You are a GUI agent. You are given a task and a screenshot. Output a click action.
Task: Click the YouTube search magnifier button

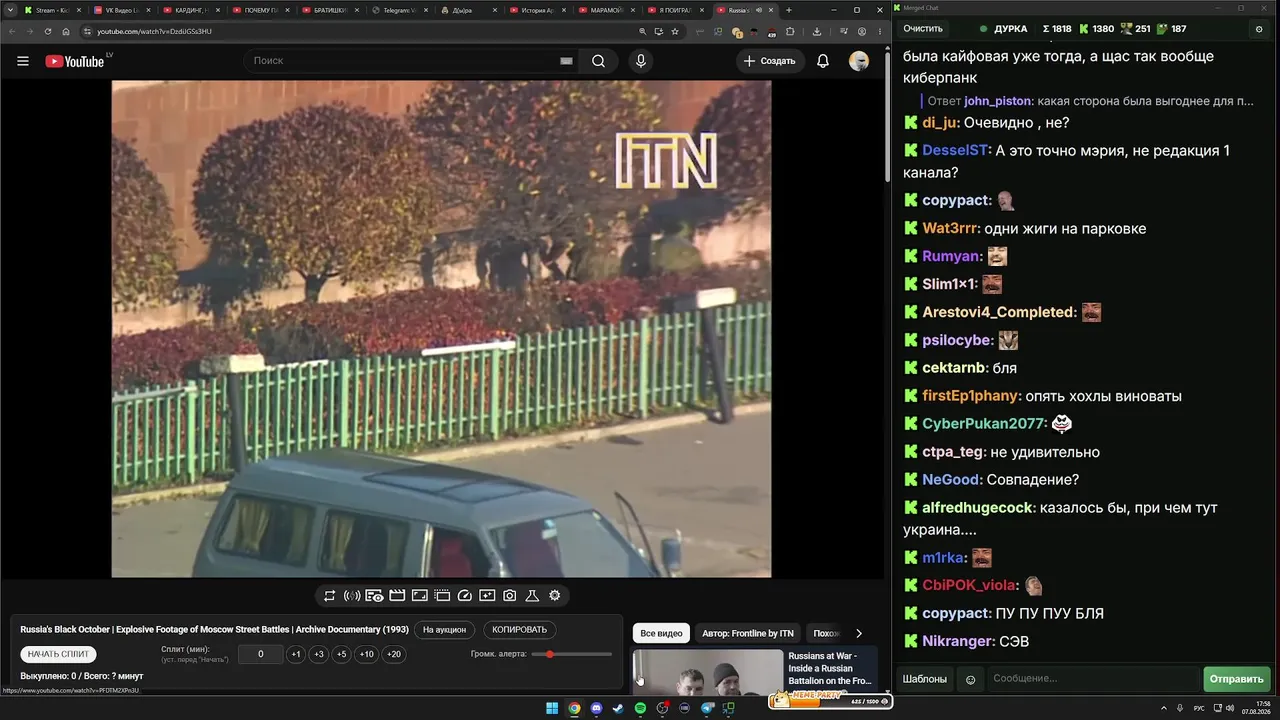point(598,61)
